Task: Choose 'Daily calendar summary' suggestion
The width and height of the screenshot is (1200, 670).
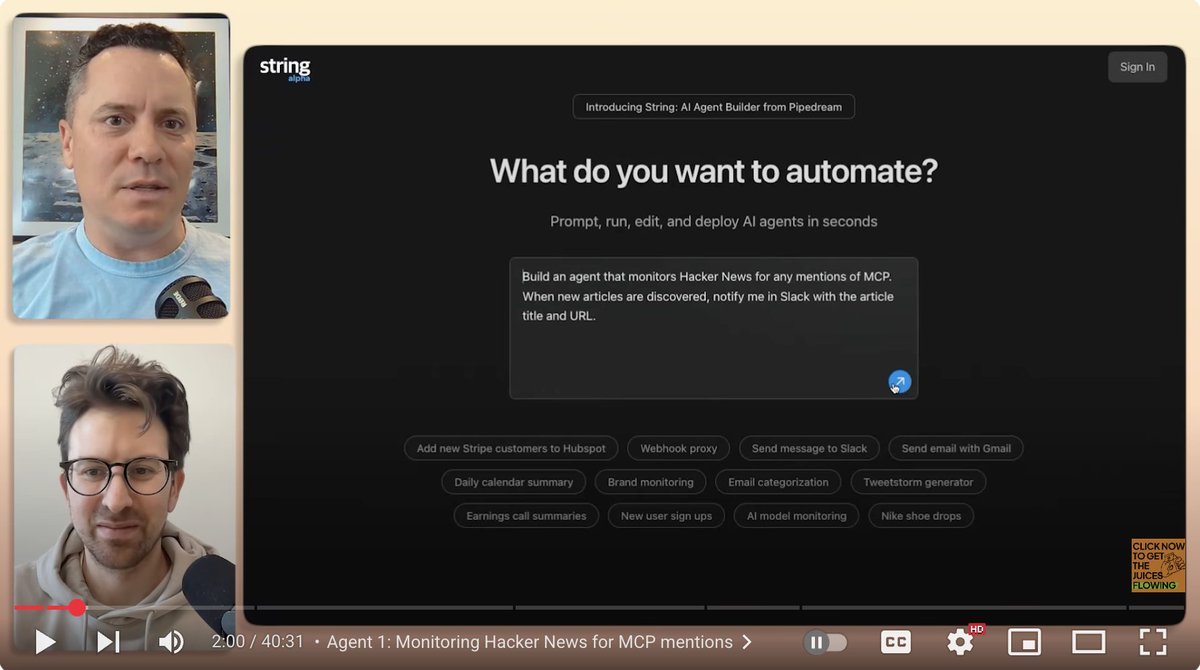Action: [x=513, y=482]
